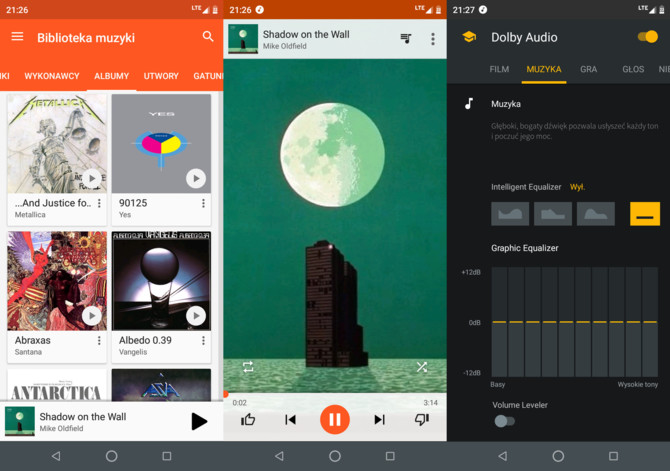Open options for ...And Justice fo.. album

click(99, 203)
